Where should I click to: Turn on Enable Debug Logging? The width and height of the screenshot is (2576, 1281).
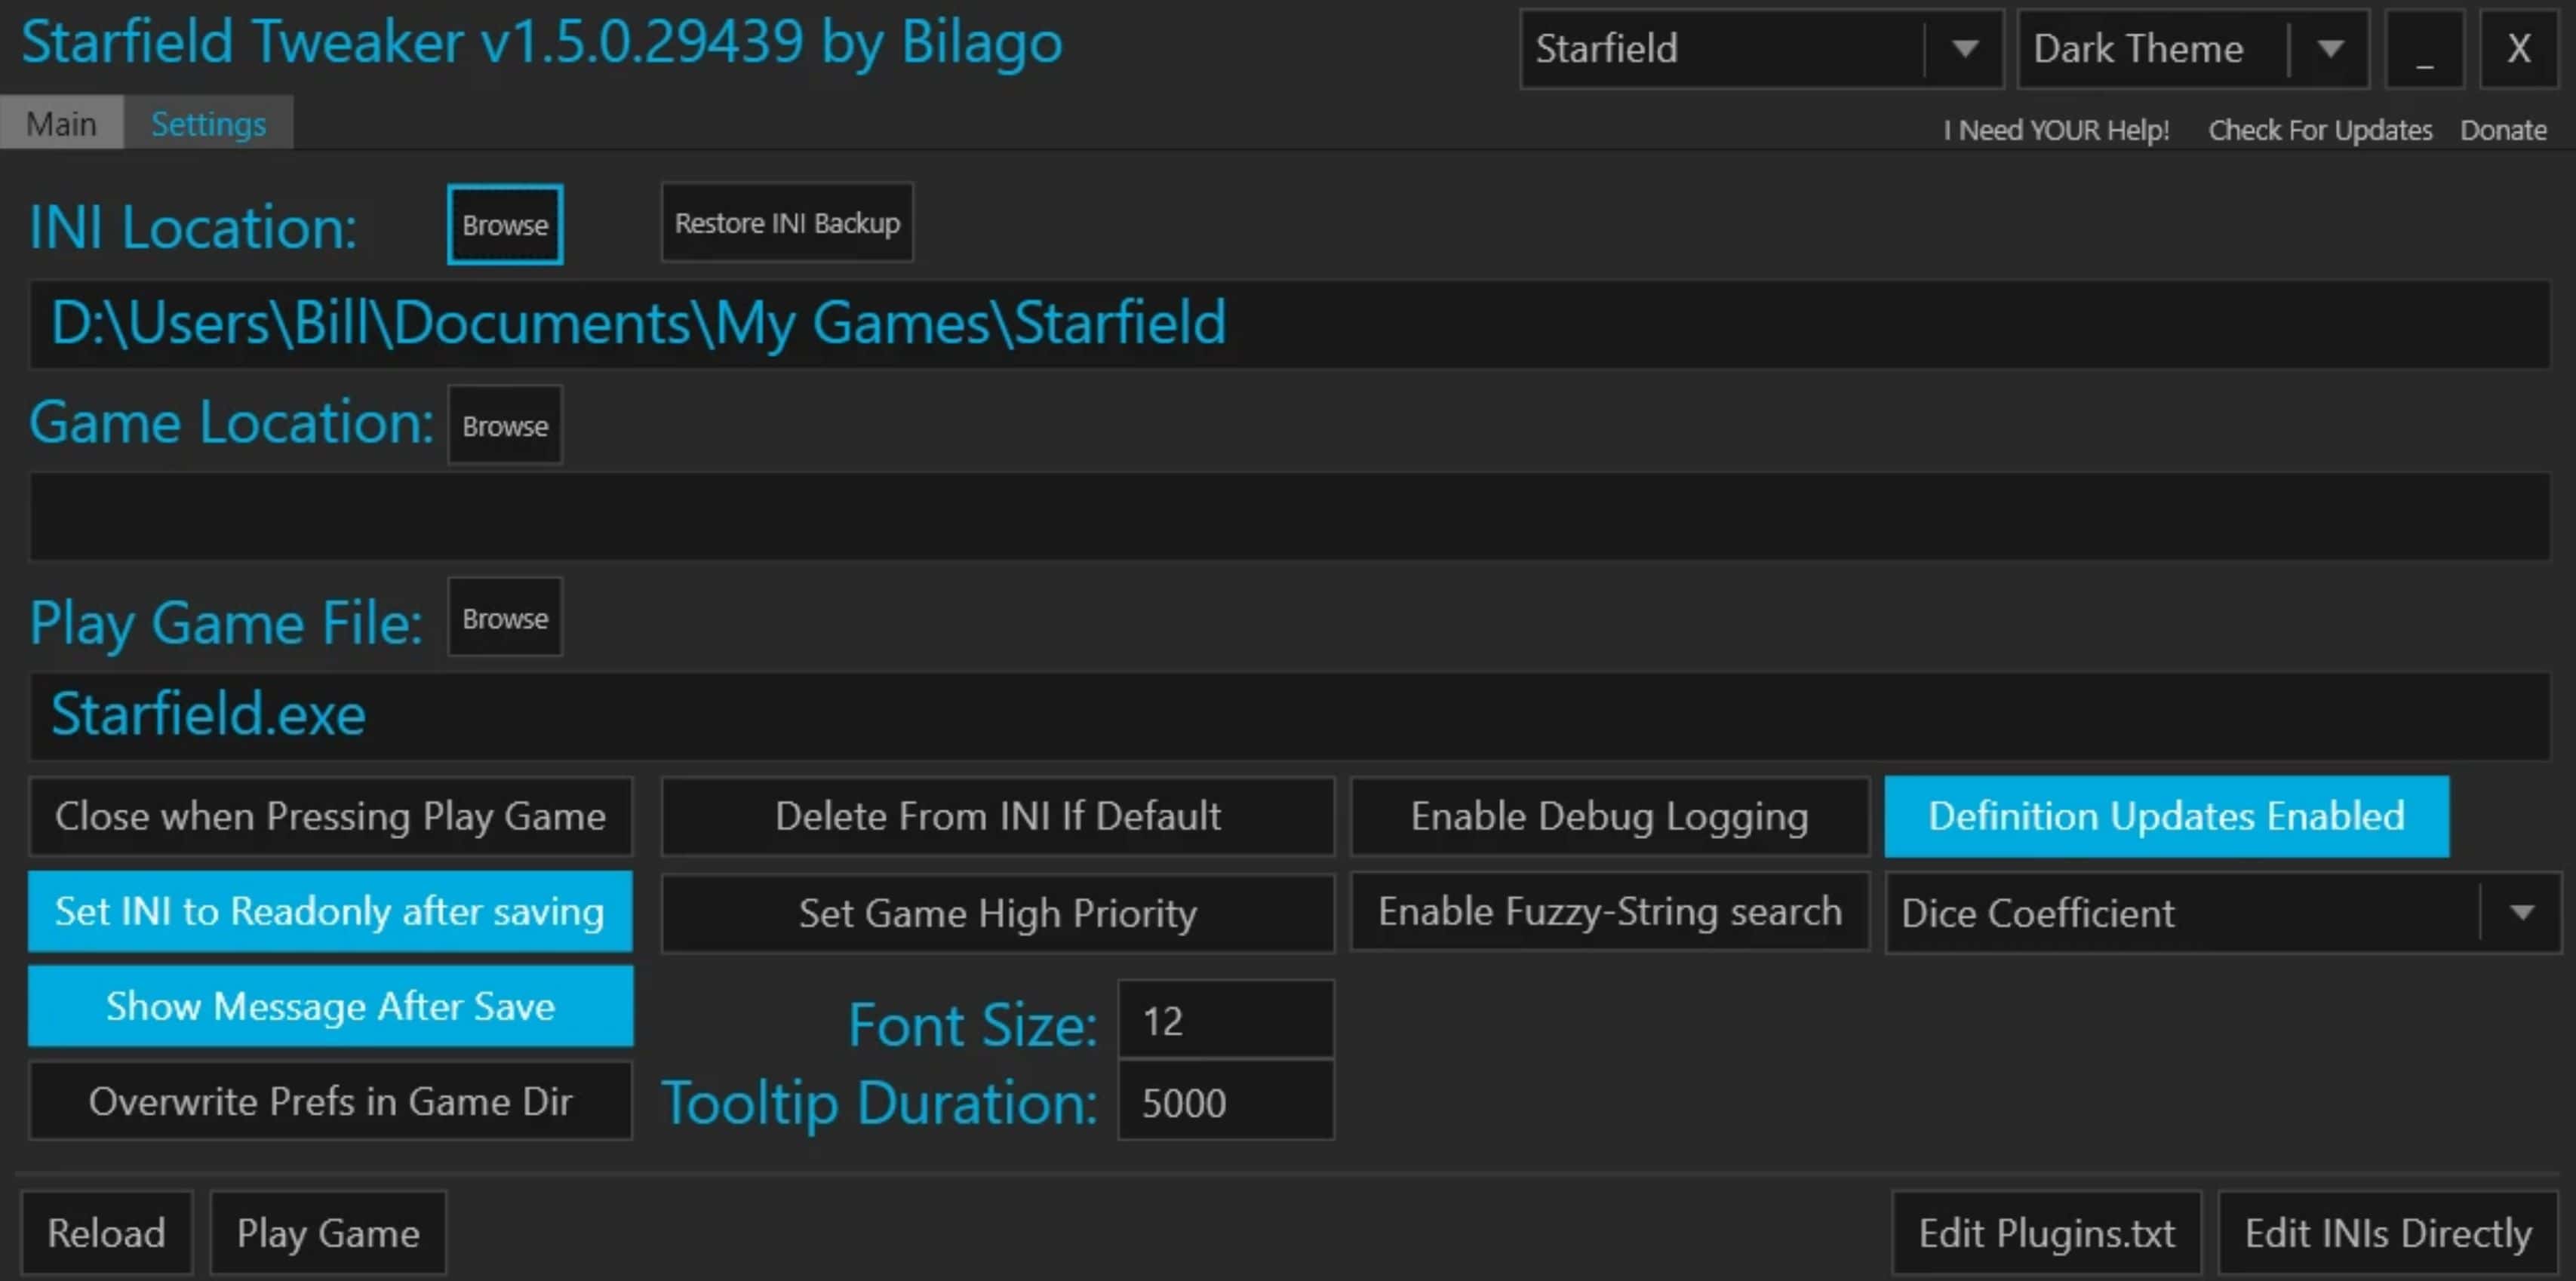coord(1609,817)
